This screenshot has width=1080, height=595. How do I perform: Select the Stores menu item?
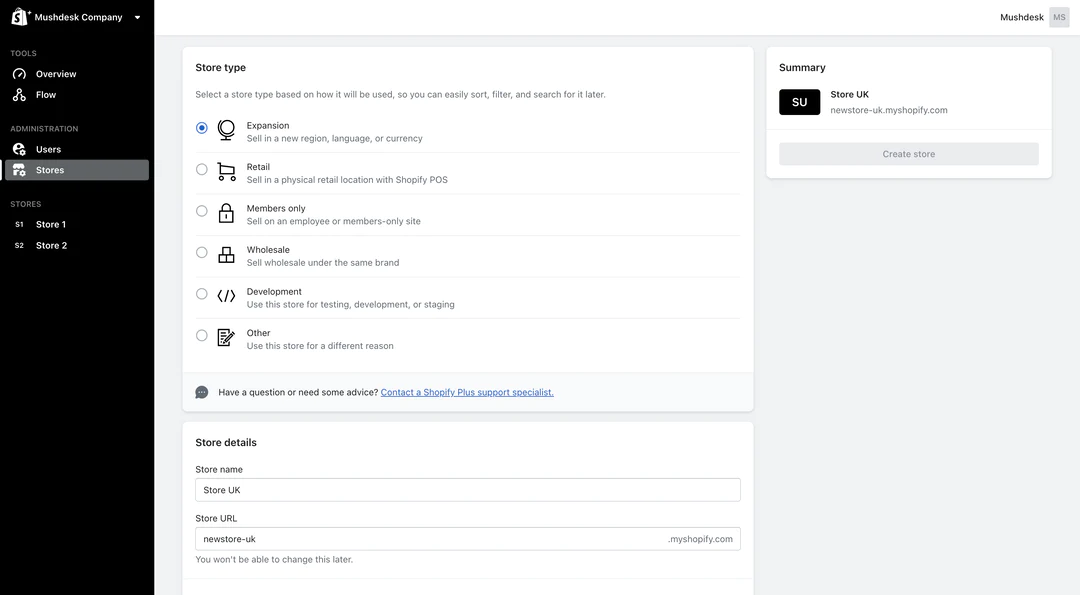click(77, 170)
